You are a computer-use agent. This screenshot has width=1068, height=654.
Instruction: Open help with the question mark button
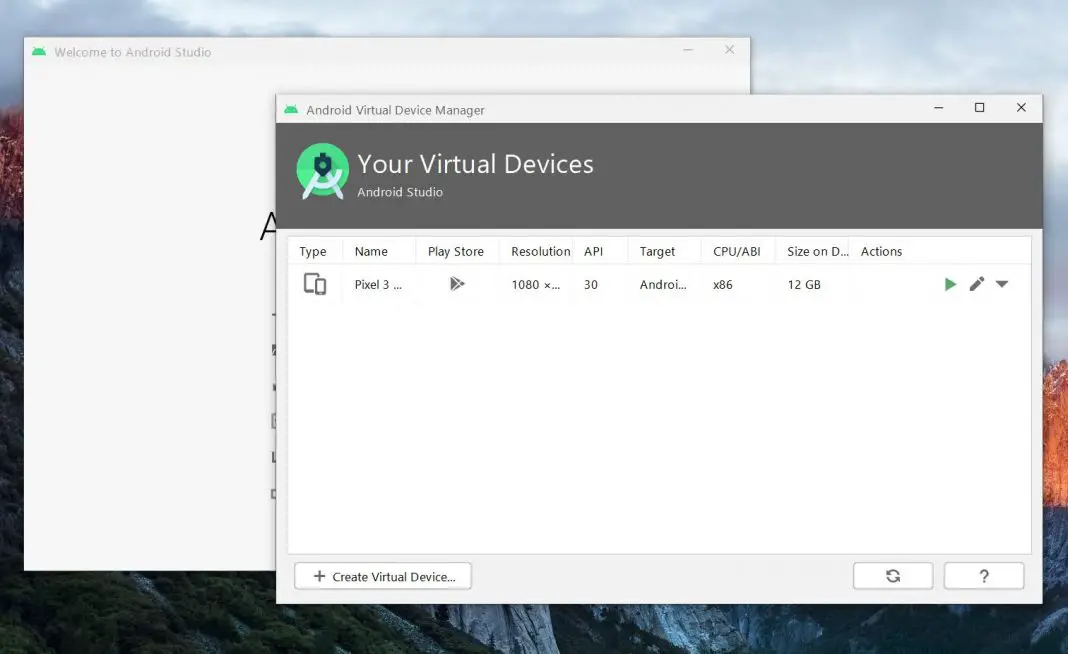coord(983,575)
